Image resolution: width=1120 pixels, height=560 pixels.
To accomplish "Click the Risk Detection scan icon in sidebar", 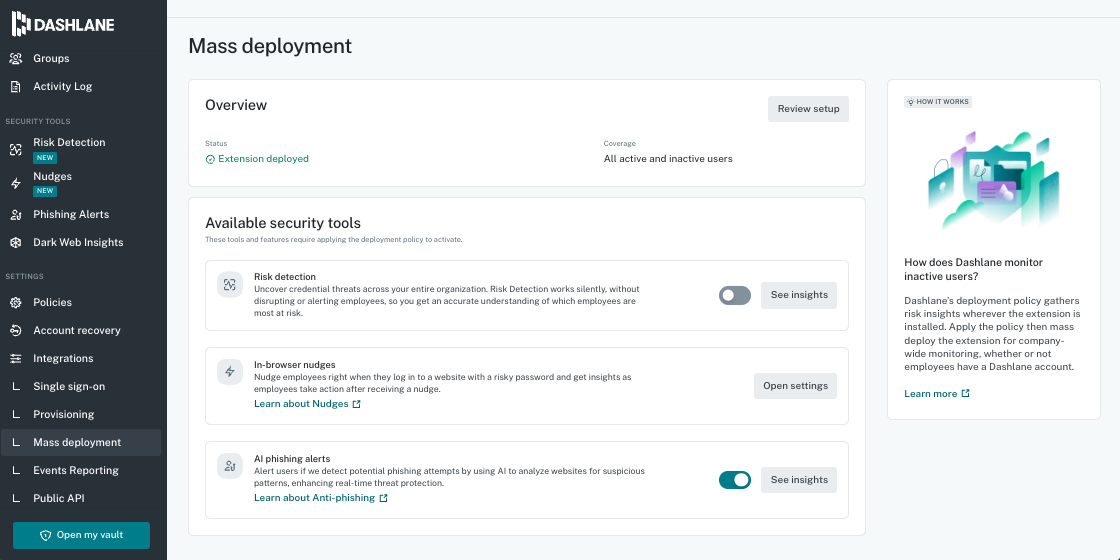I will pyautogui.click(x=16, y=149).
